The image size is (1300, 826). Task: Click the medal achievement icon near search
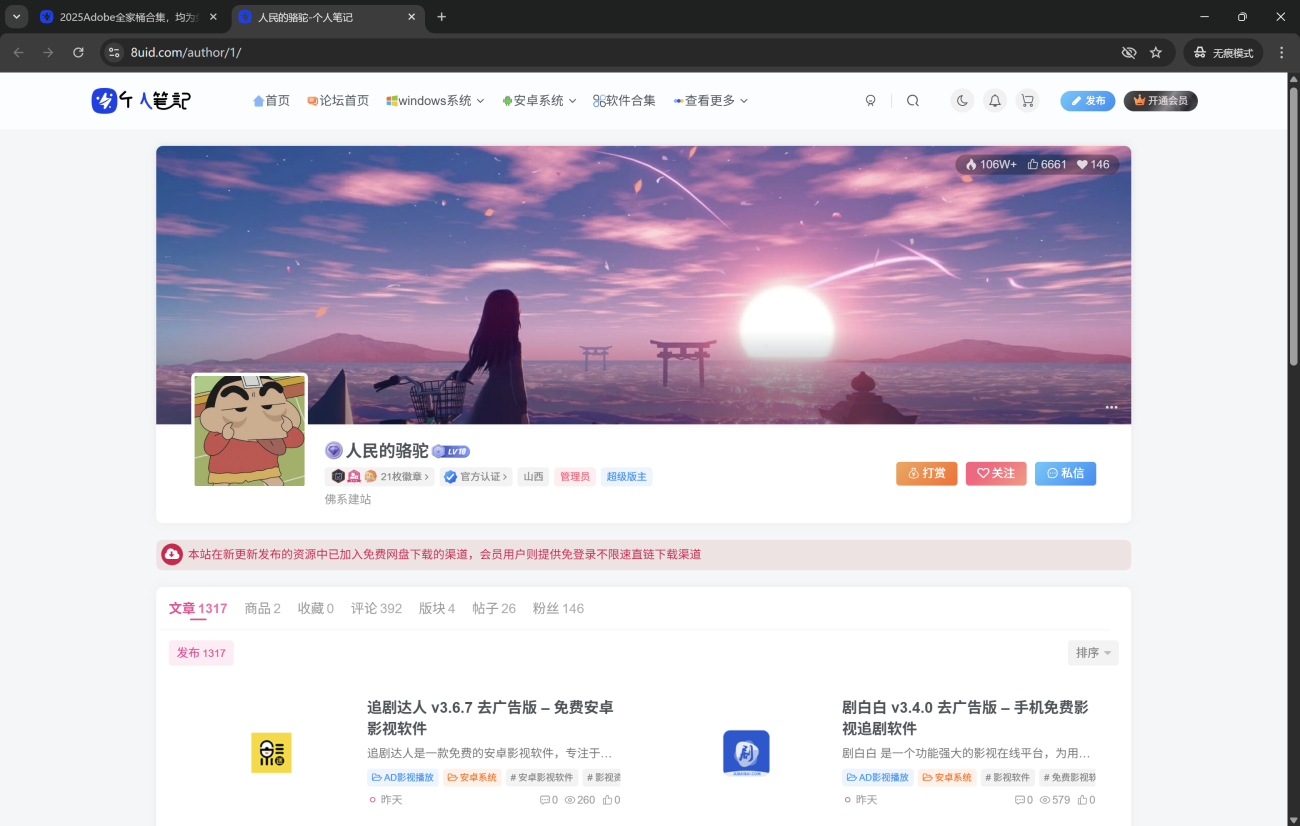(870, 100)
